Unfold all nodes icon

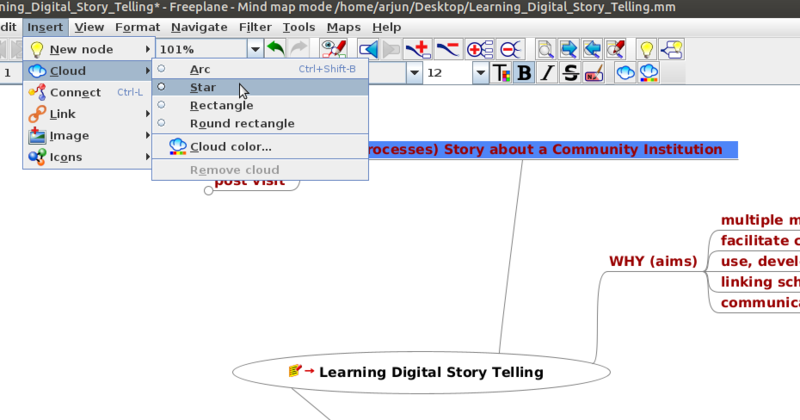pos(480,50)
